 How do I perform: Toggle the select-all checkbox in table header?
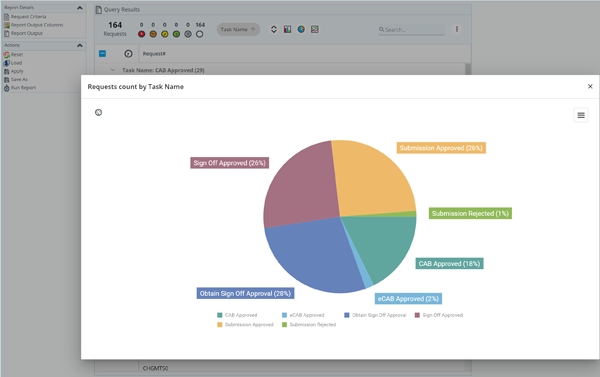pos(103,54)
